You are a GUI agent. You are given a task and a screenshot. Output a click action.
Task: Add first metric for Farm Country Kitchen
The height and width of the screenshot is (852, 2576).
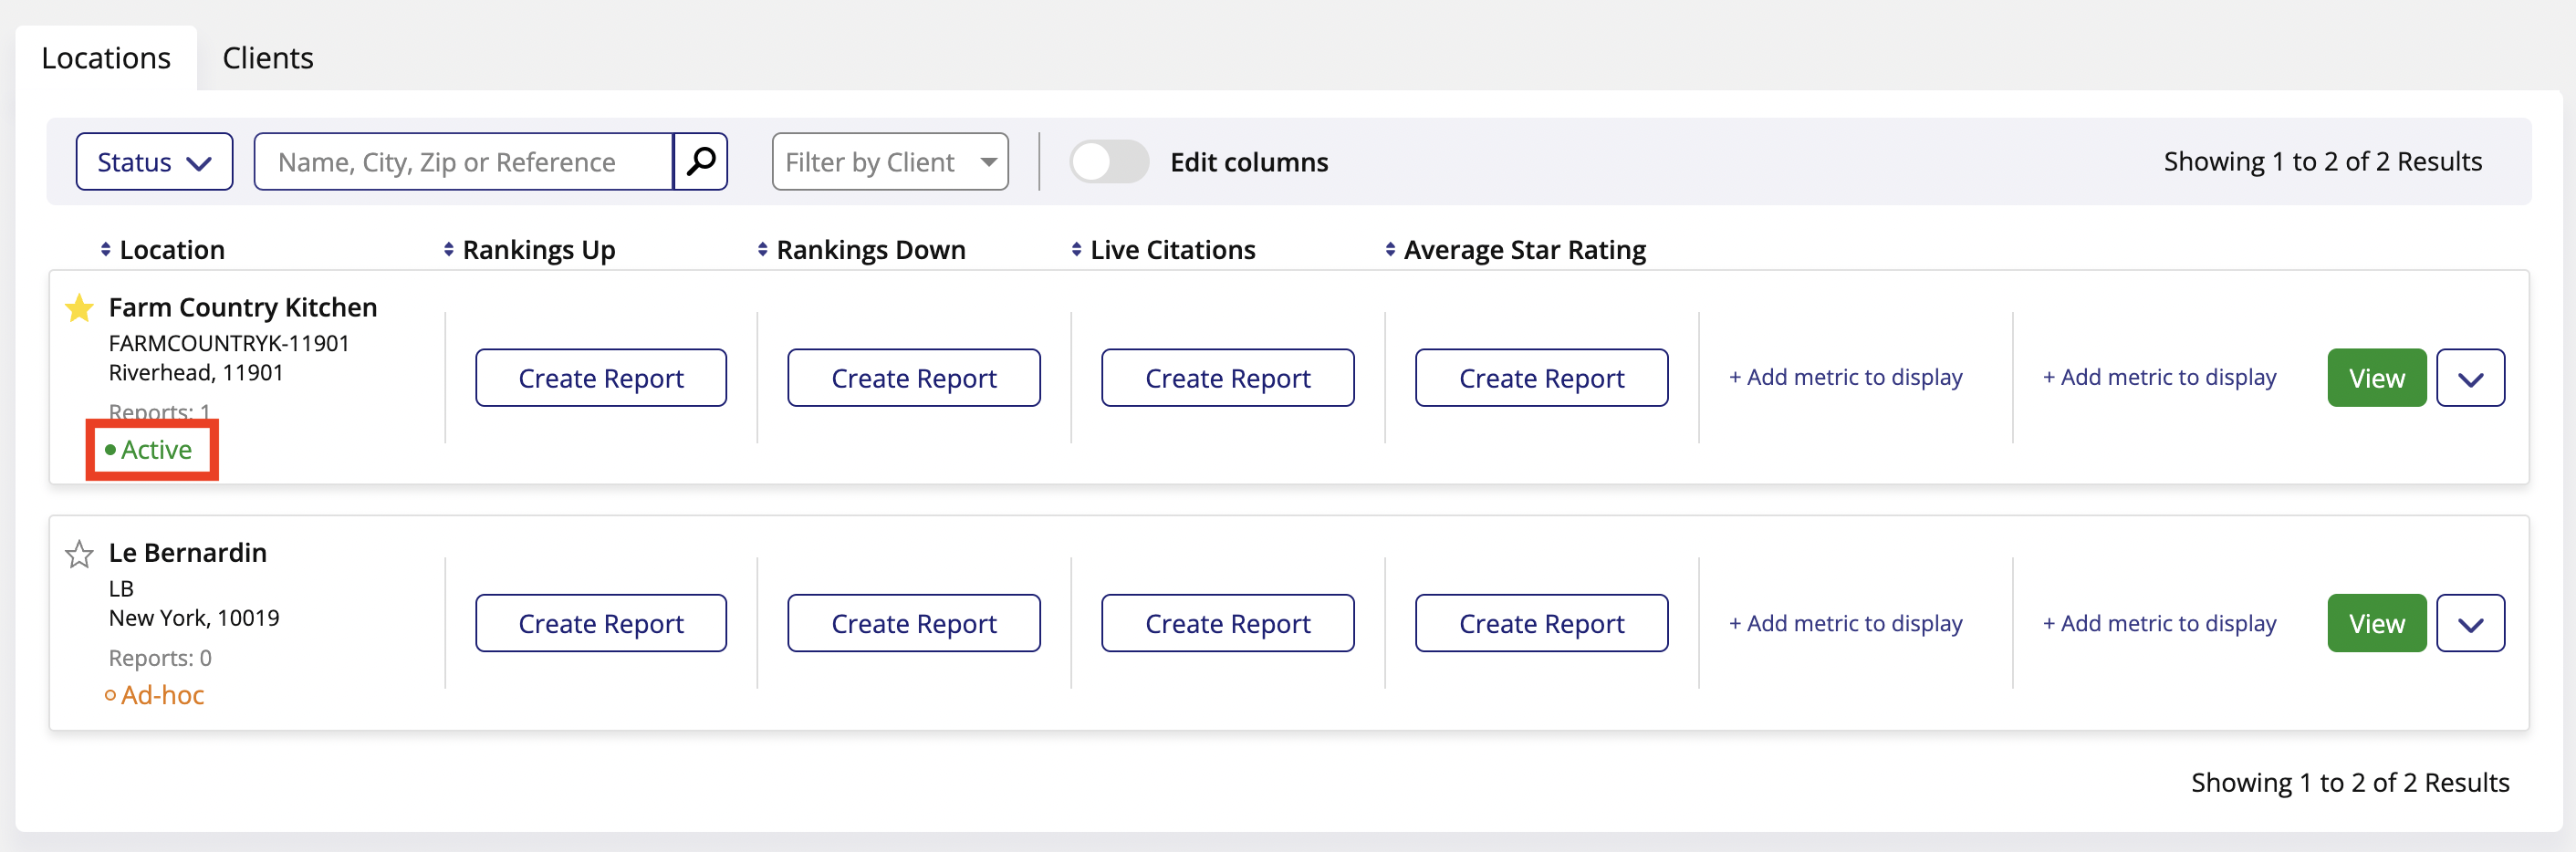coord(1845,378)
